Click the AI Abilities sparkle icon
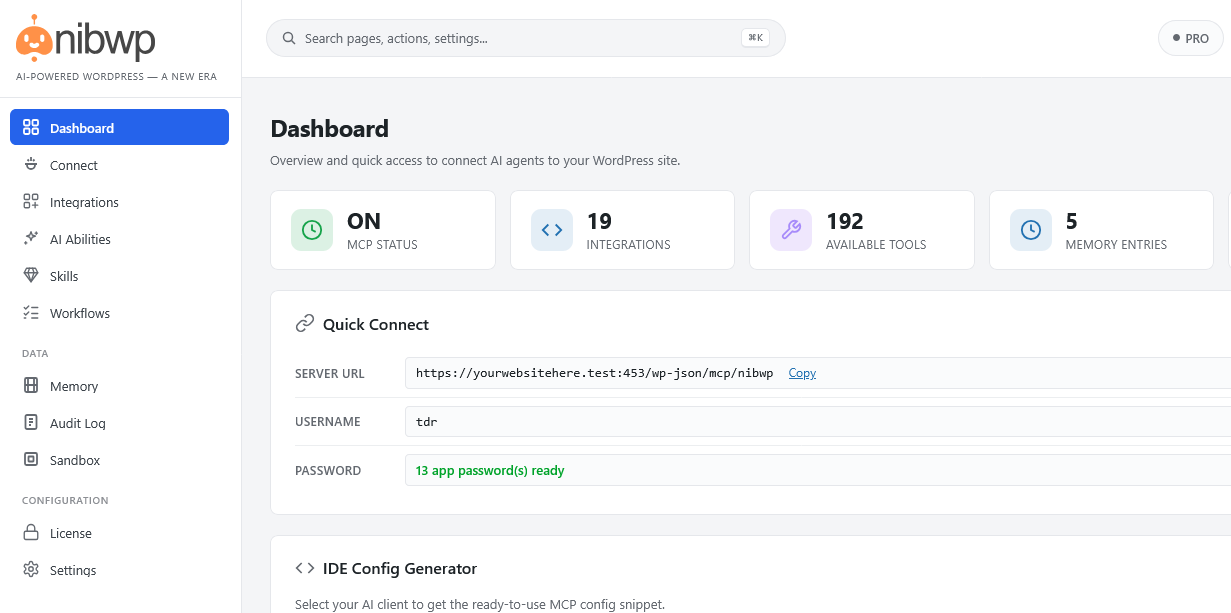Image resolution: width=1231 pixels, height=613 pixels. 31,239
